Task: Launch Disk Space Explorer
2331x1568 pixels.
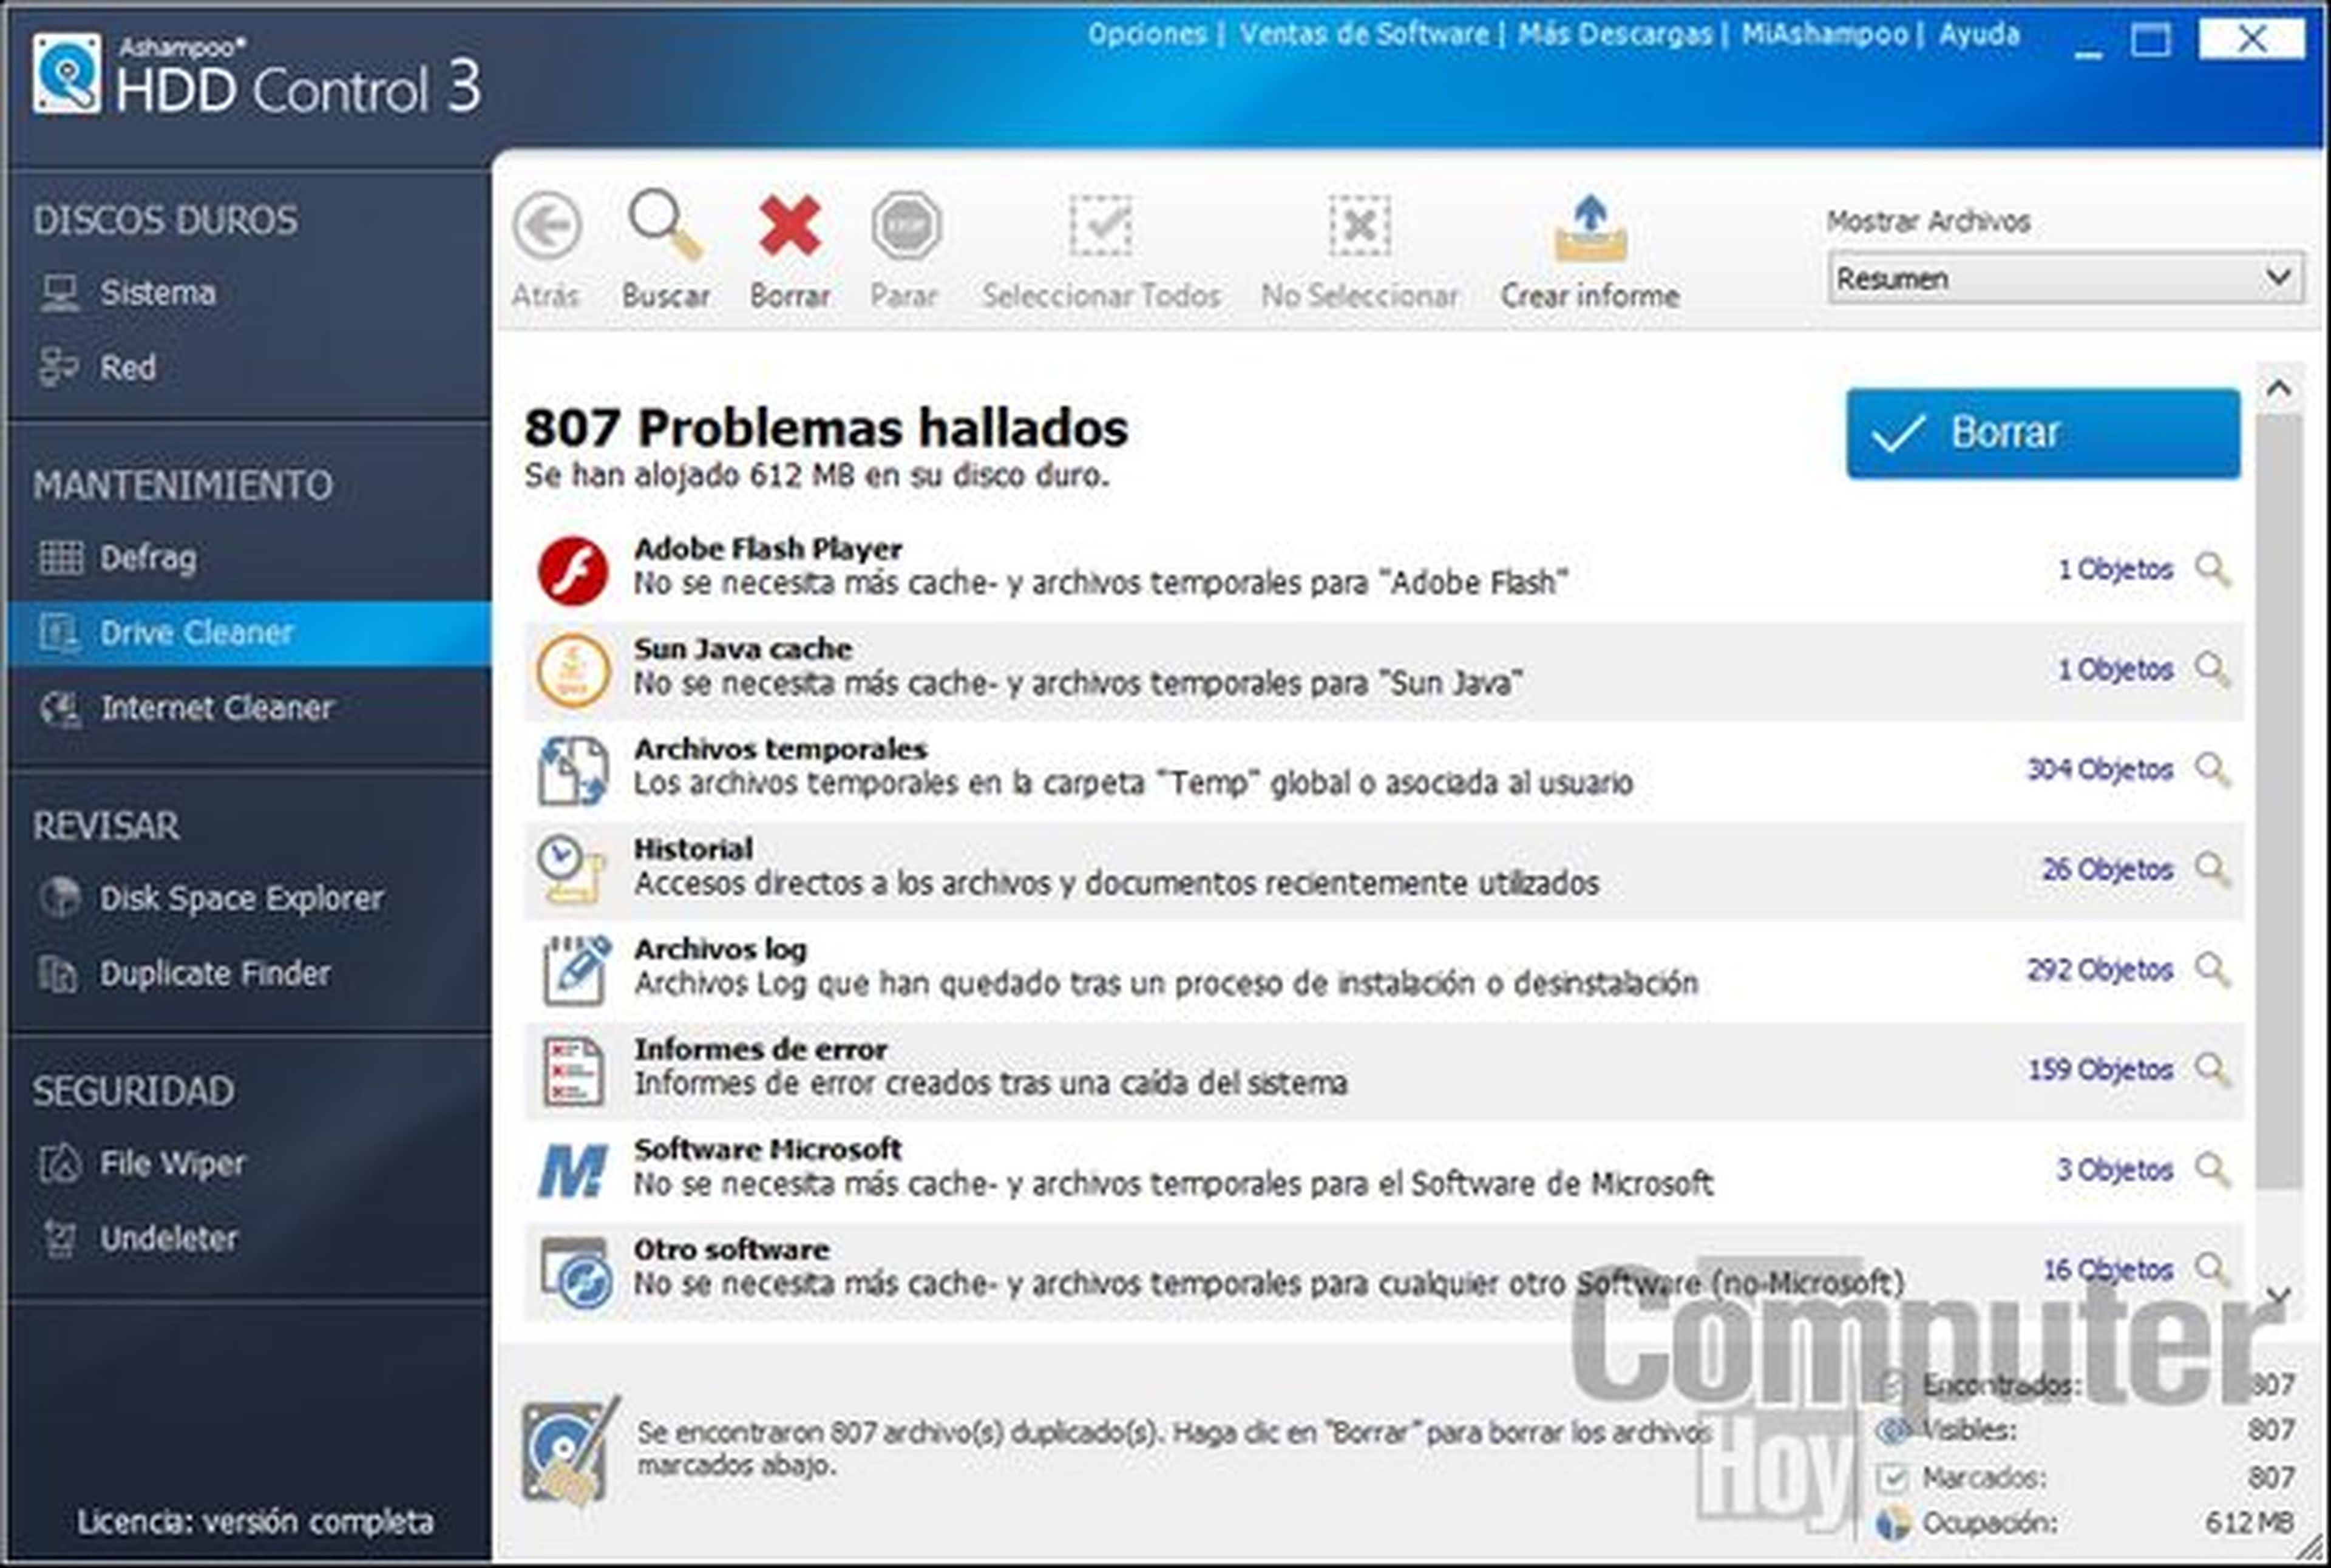Action: coord(240,898)
